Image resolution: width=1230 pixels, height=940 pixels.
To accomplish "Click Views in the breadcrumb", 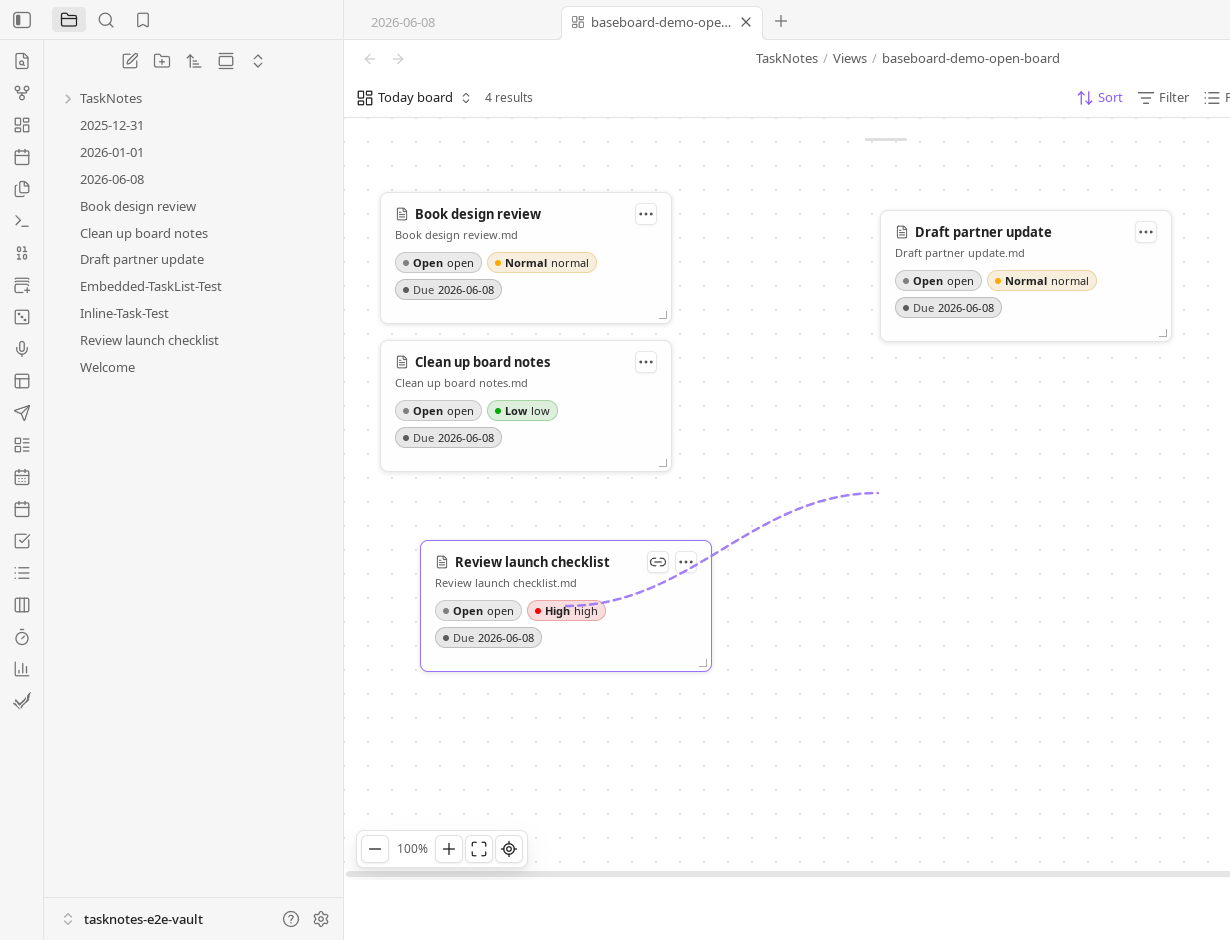I will pyautogui.click(x=850, y=59).
